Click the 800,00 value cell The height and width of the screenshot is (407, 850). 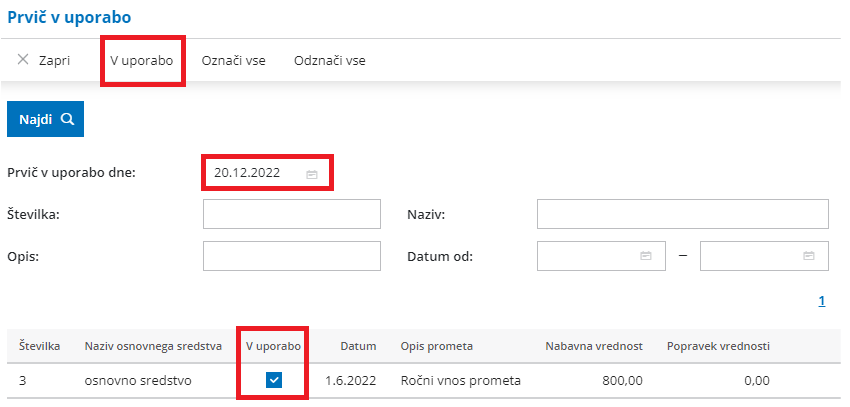tap(622, 381)
